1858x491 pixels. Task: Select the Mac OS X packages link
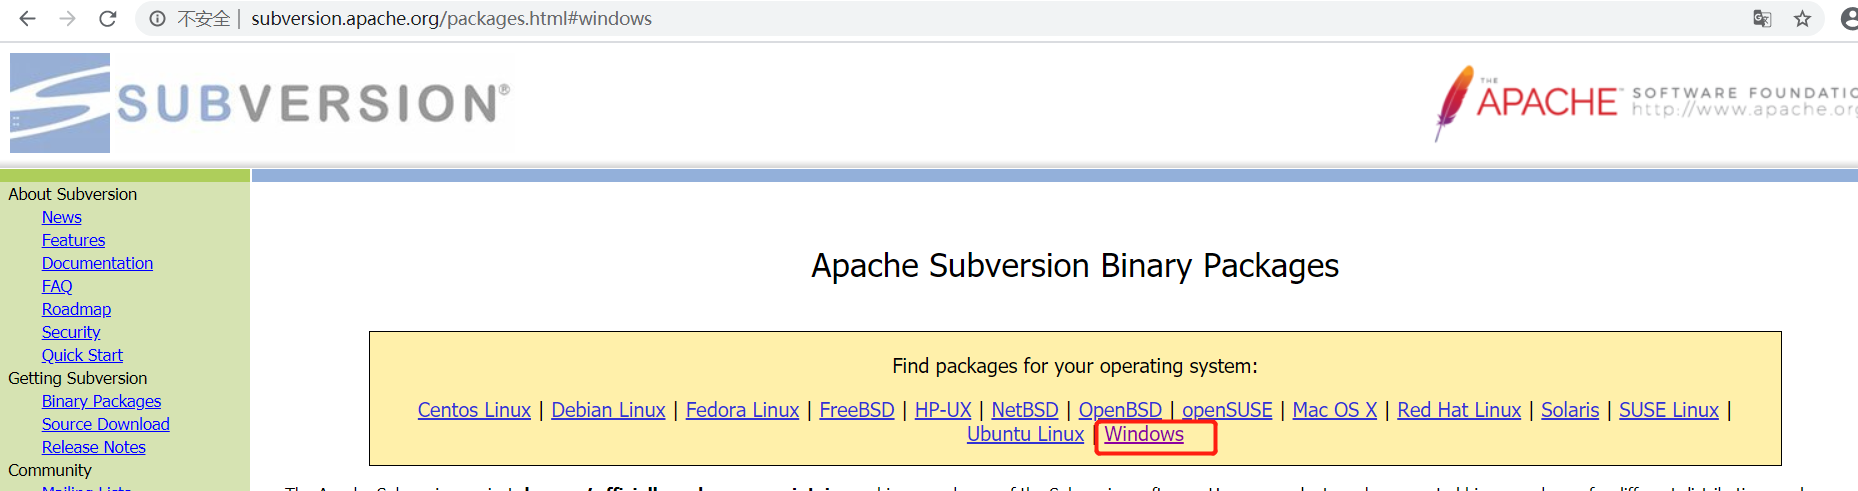(x=1334, y=410)
